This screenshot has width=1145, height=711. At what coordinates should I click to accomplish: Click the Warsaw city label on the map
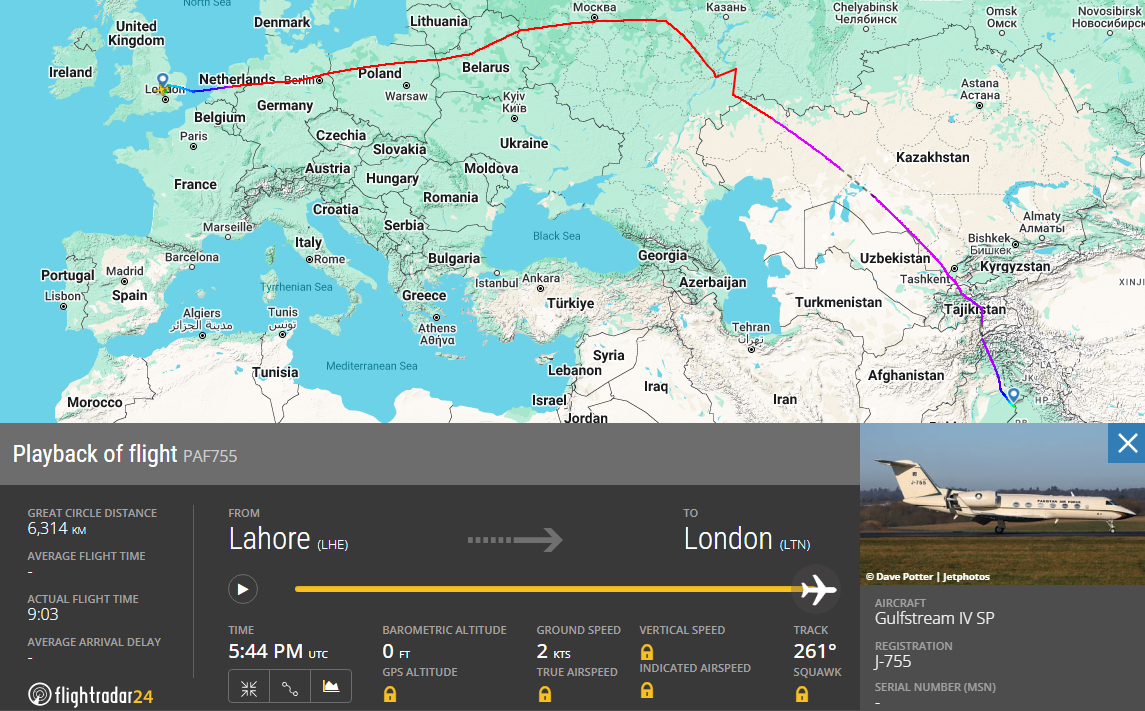406,96
